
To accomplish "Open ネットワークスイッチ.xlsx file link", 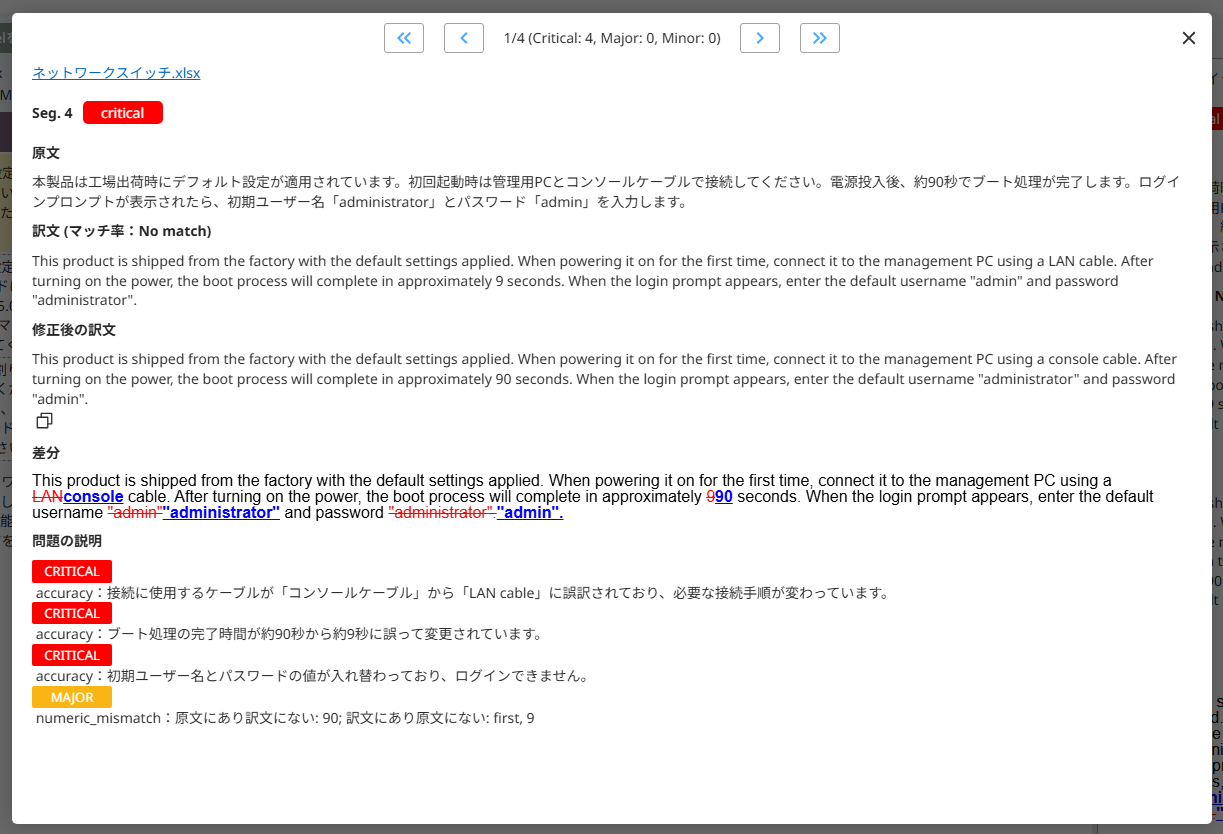I will click(116, 73).
